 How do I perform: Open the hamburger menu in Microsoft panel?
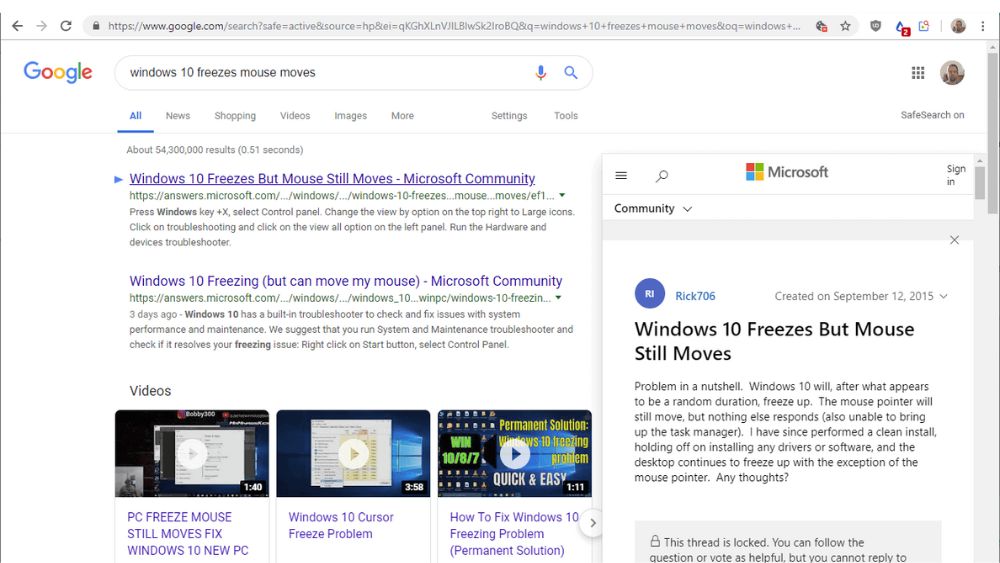pos(621,175)
